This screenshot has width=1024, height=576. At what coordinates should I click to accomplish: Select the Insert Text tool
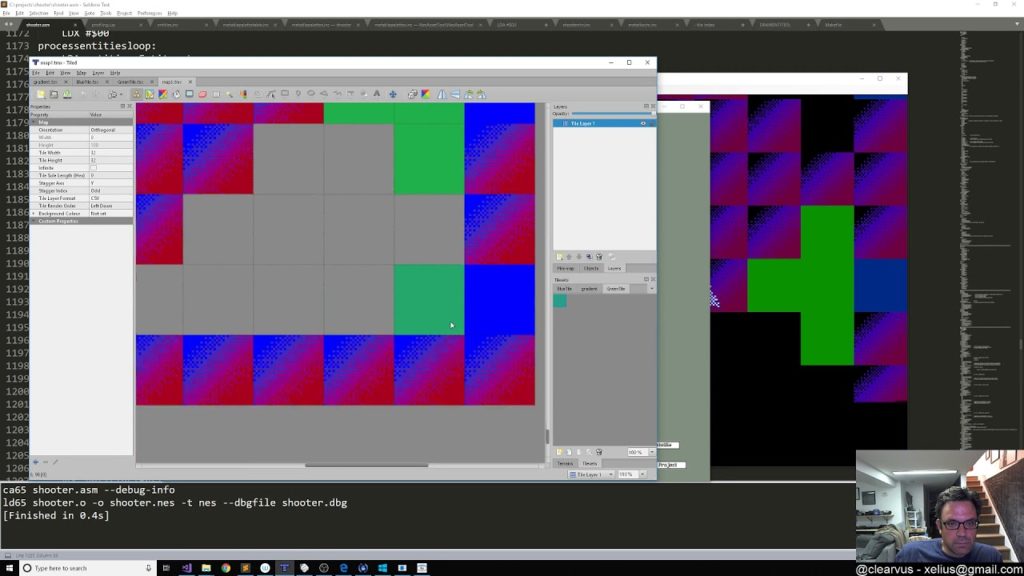tap(377, 93)
